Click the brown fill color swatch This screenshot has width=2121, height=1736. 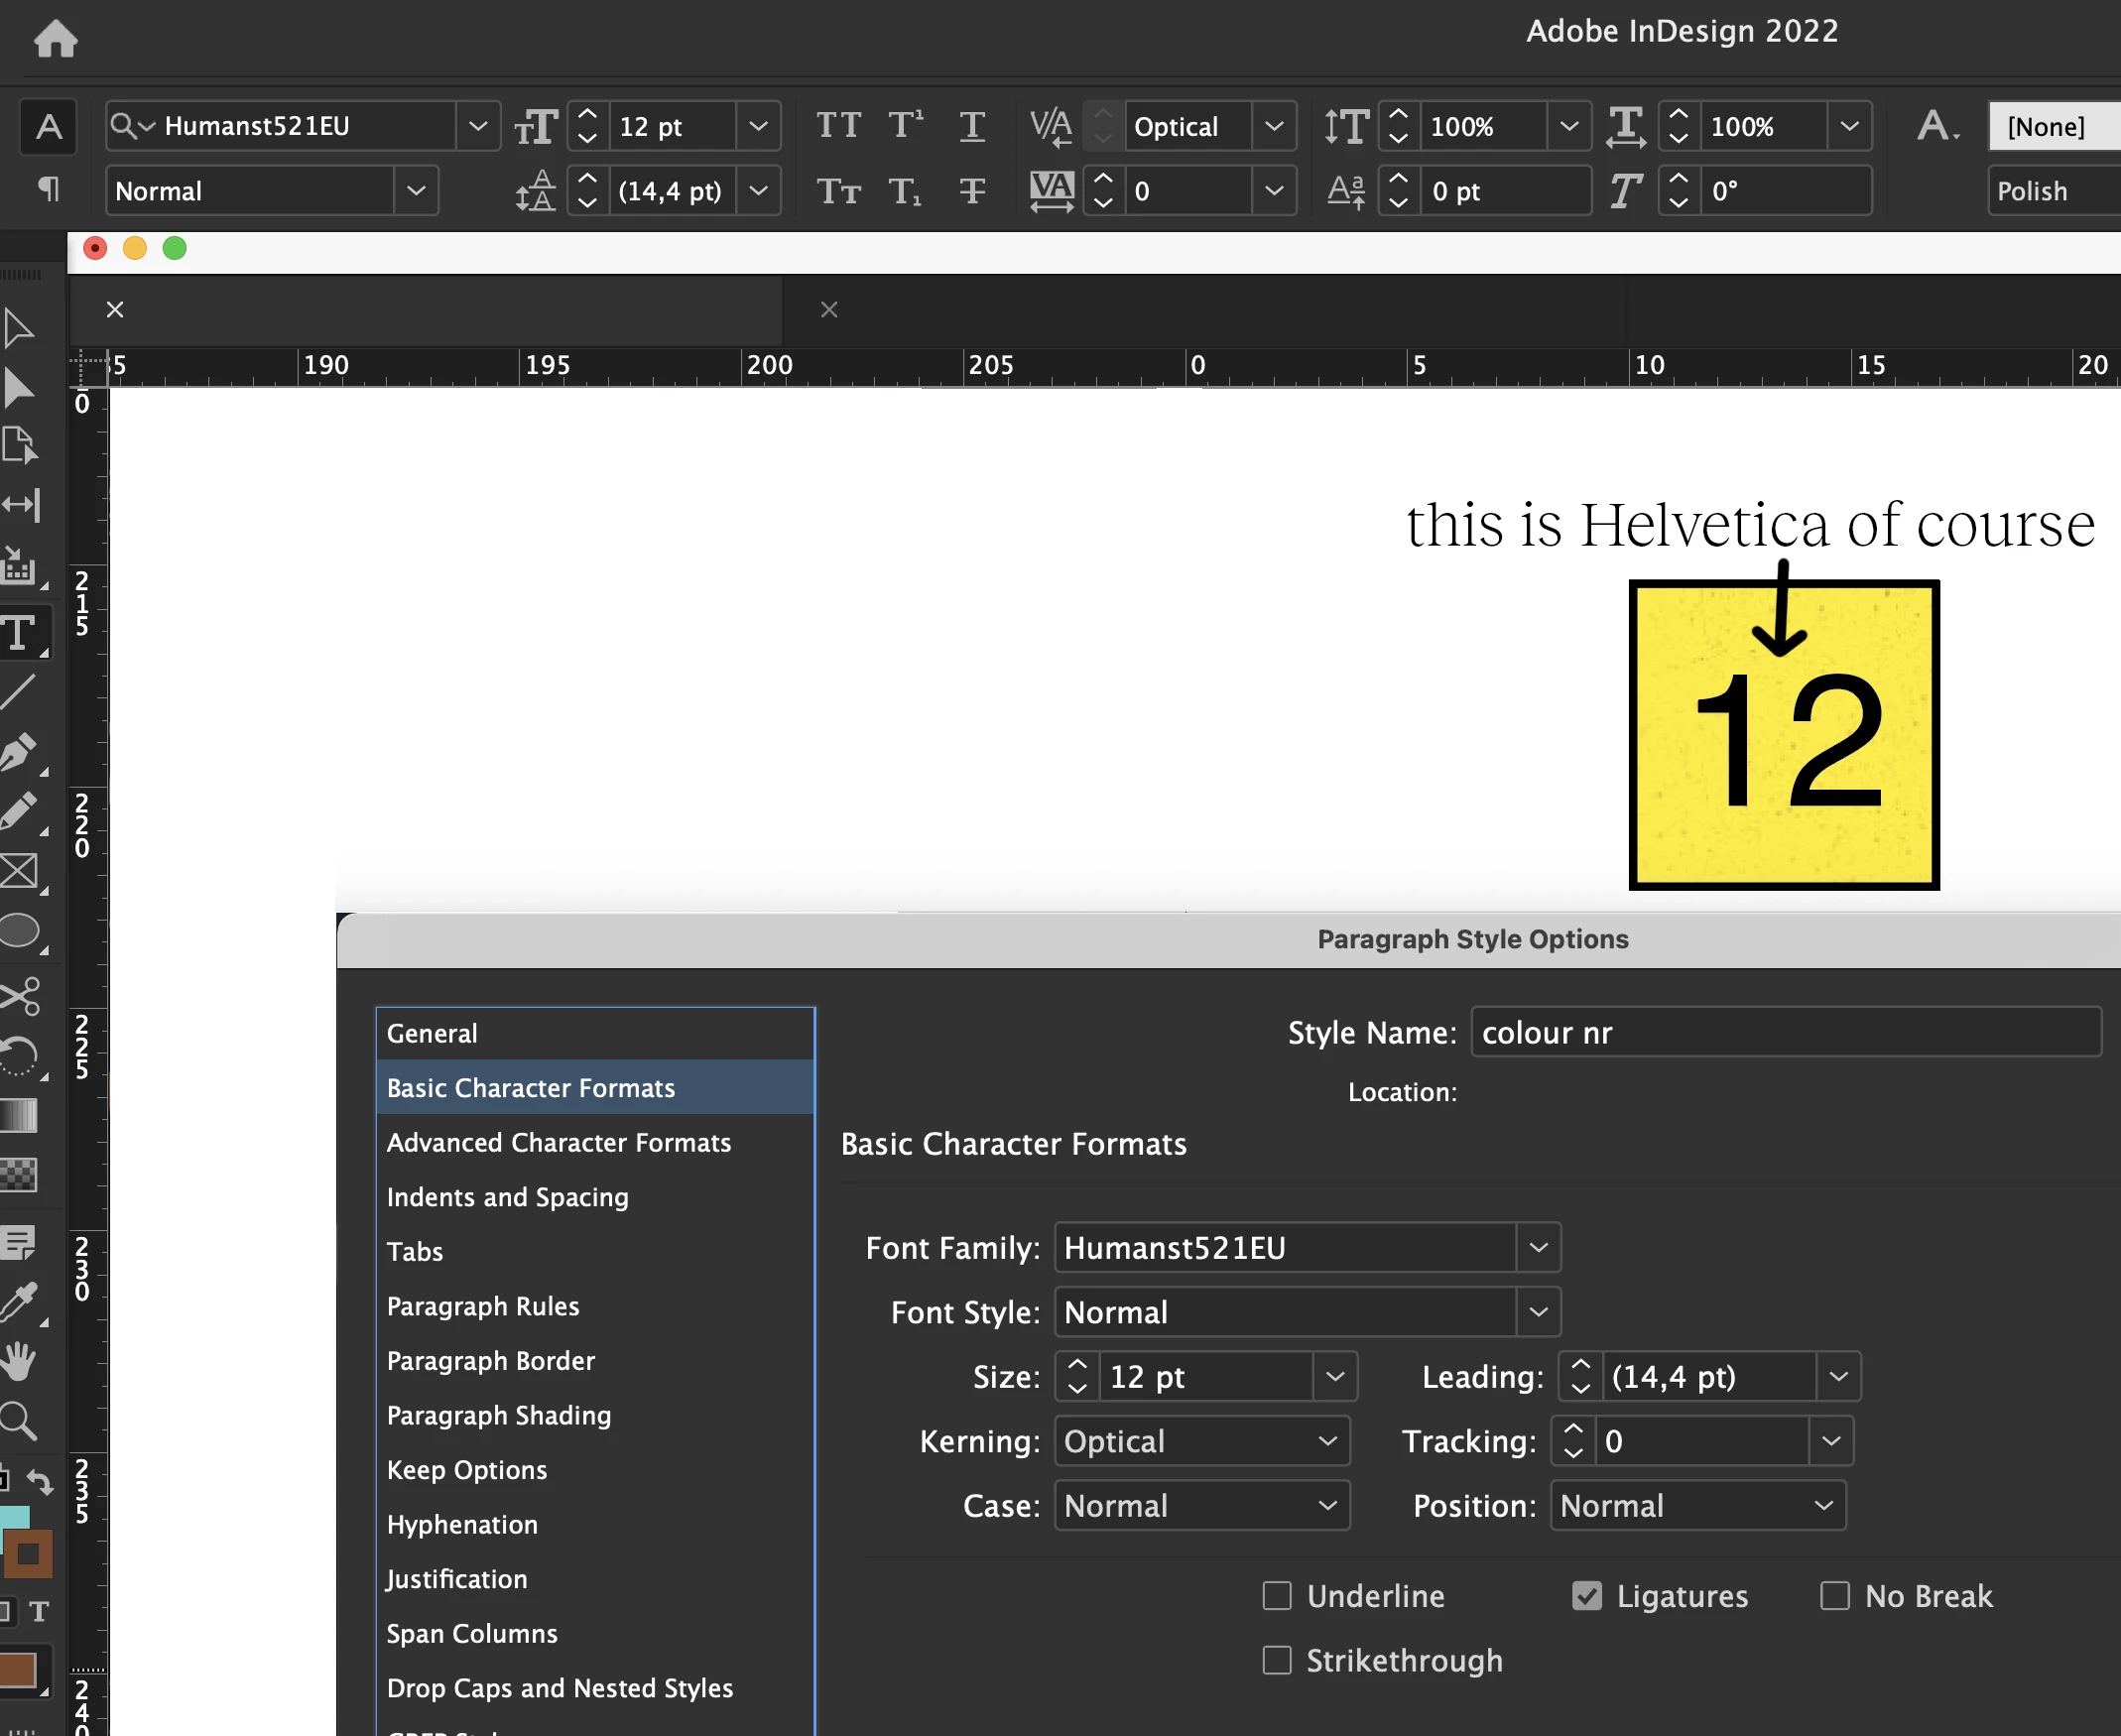pos(18,1670)
